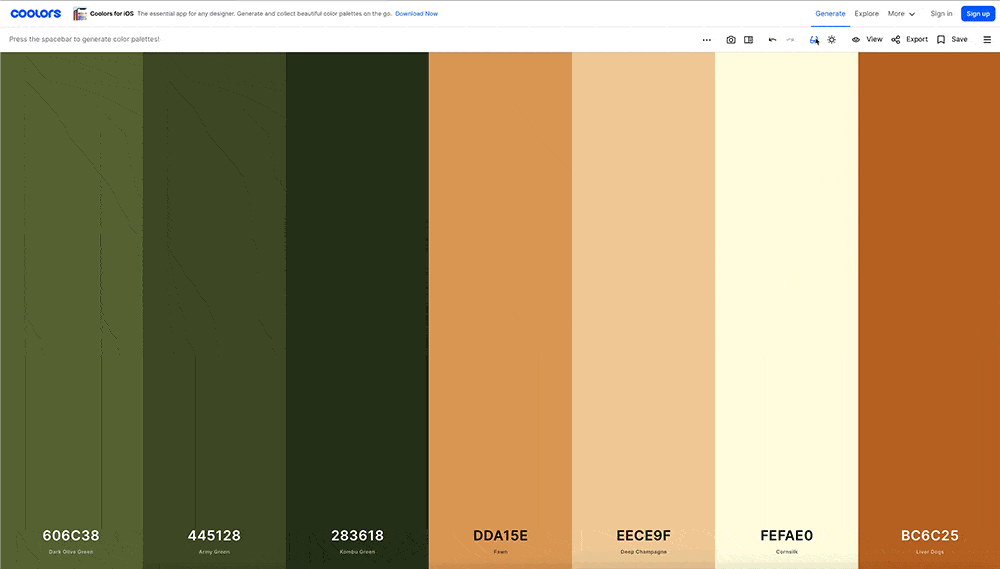Screen dimensions: 1000x569
Task: Open the palette layout panel icon
Action: tap(749, 40)
